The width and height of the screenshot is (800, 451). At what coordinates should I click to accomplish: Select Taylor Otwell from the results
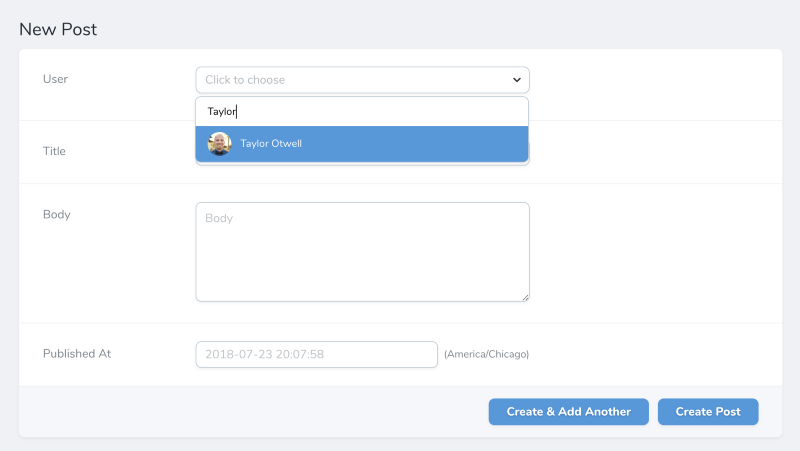[x=362, y=144]
